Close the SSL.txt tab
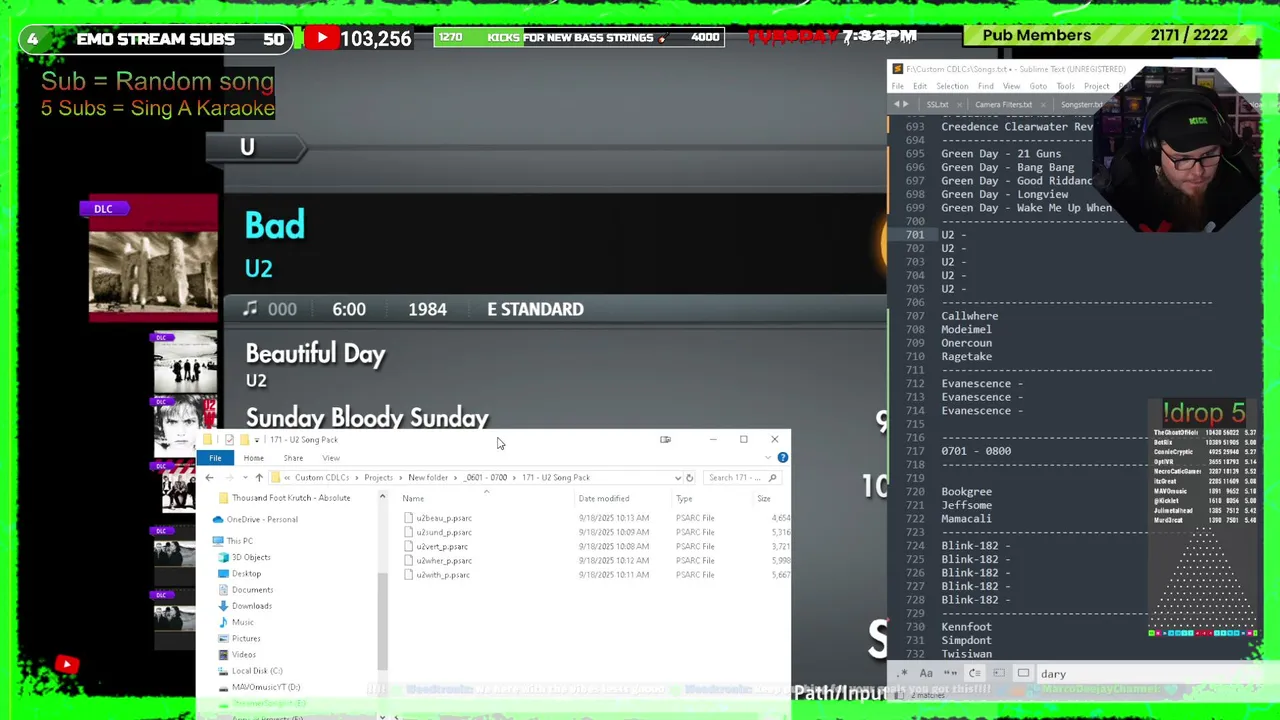Image resolution: width=1280 pixels, height=720 pixels. point(959,105)
